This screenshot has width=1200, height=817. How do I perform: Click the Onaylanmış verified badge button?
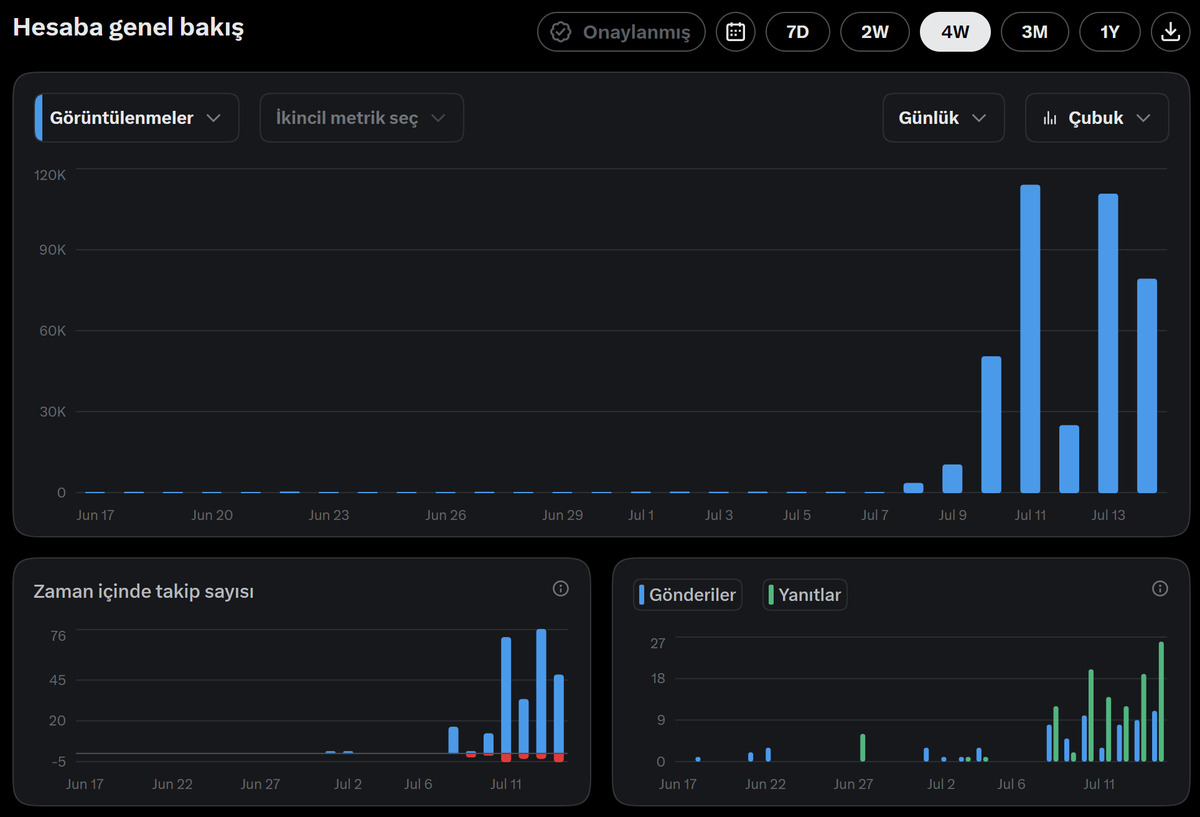(621, 32)
